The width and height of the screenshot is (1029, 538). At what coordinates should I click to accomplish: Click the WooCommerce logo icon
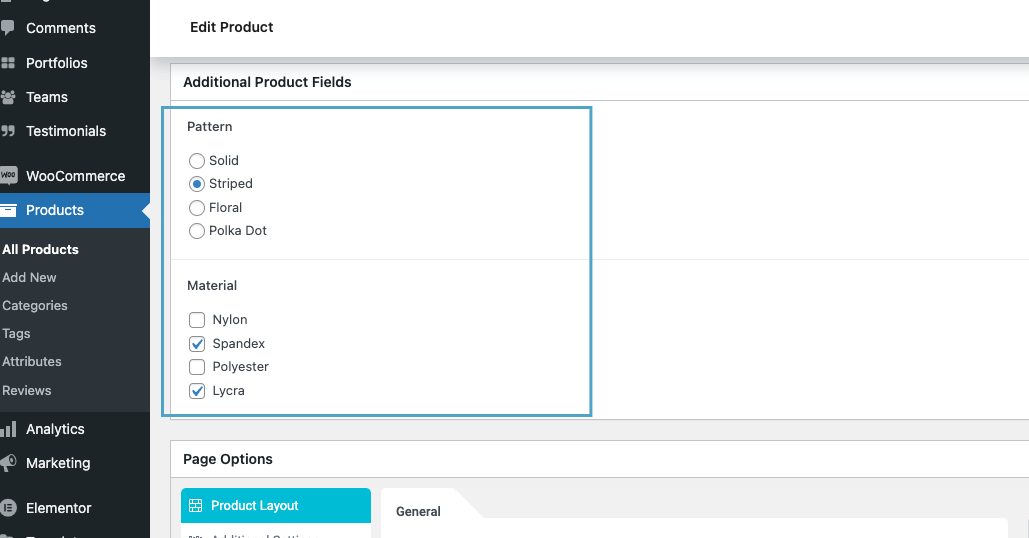coord(9,176)
